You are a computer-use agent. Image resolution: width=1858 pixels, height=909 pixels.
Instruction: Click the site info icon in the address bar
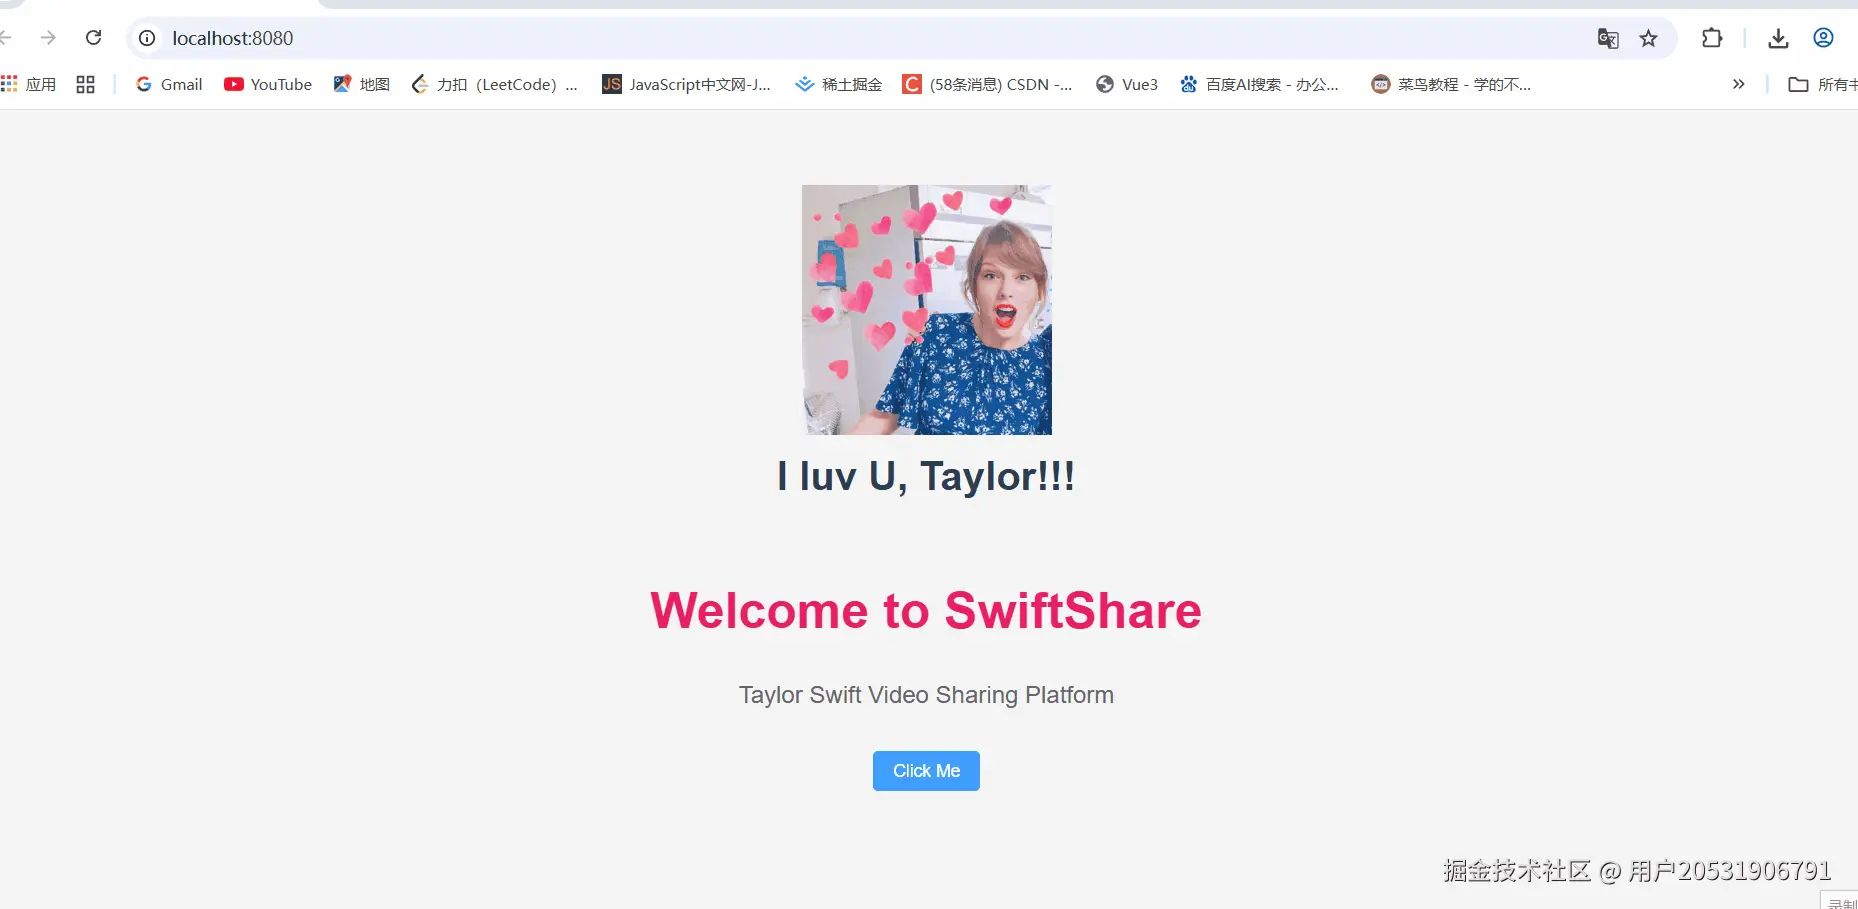(x=146, y=38)
